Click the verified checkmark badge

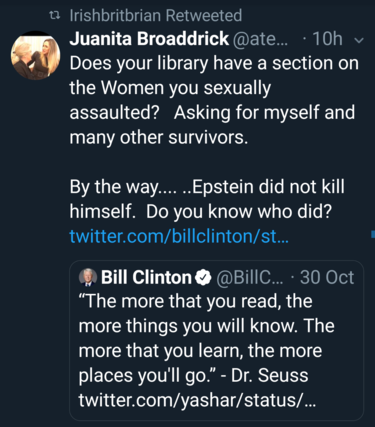click(203, 278)
